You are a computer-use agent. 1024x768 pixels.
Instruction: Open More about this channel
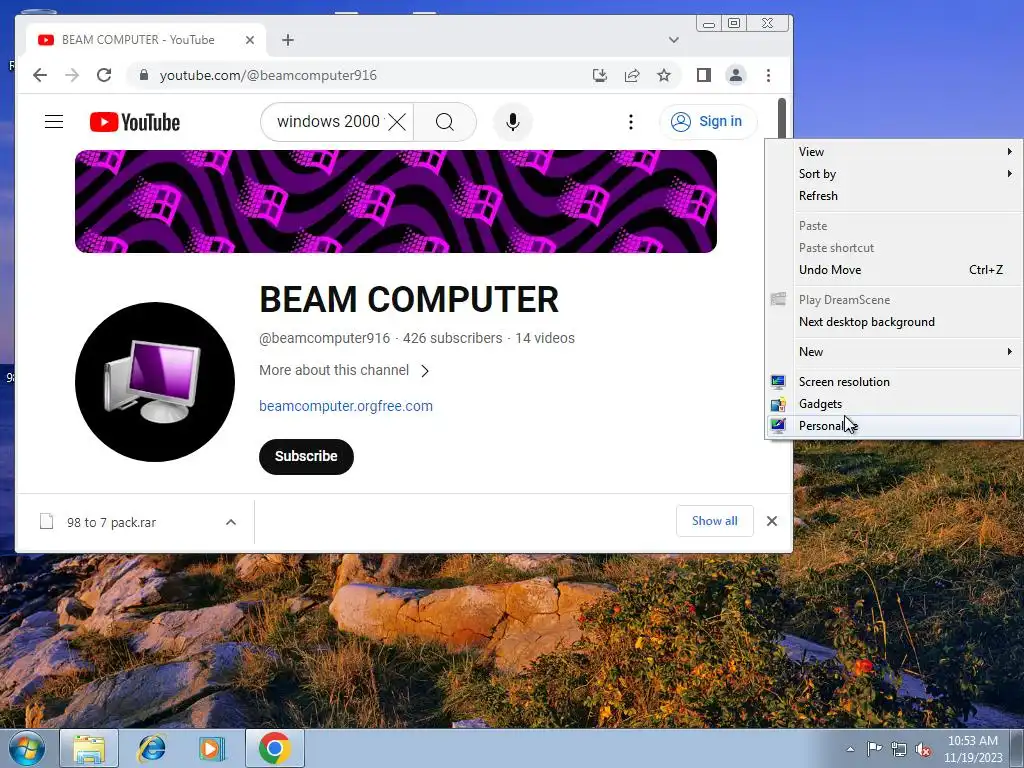click(344, 370)
